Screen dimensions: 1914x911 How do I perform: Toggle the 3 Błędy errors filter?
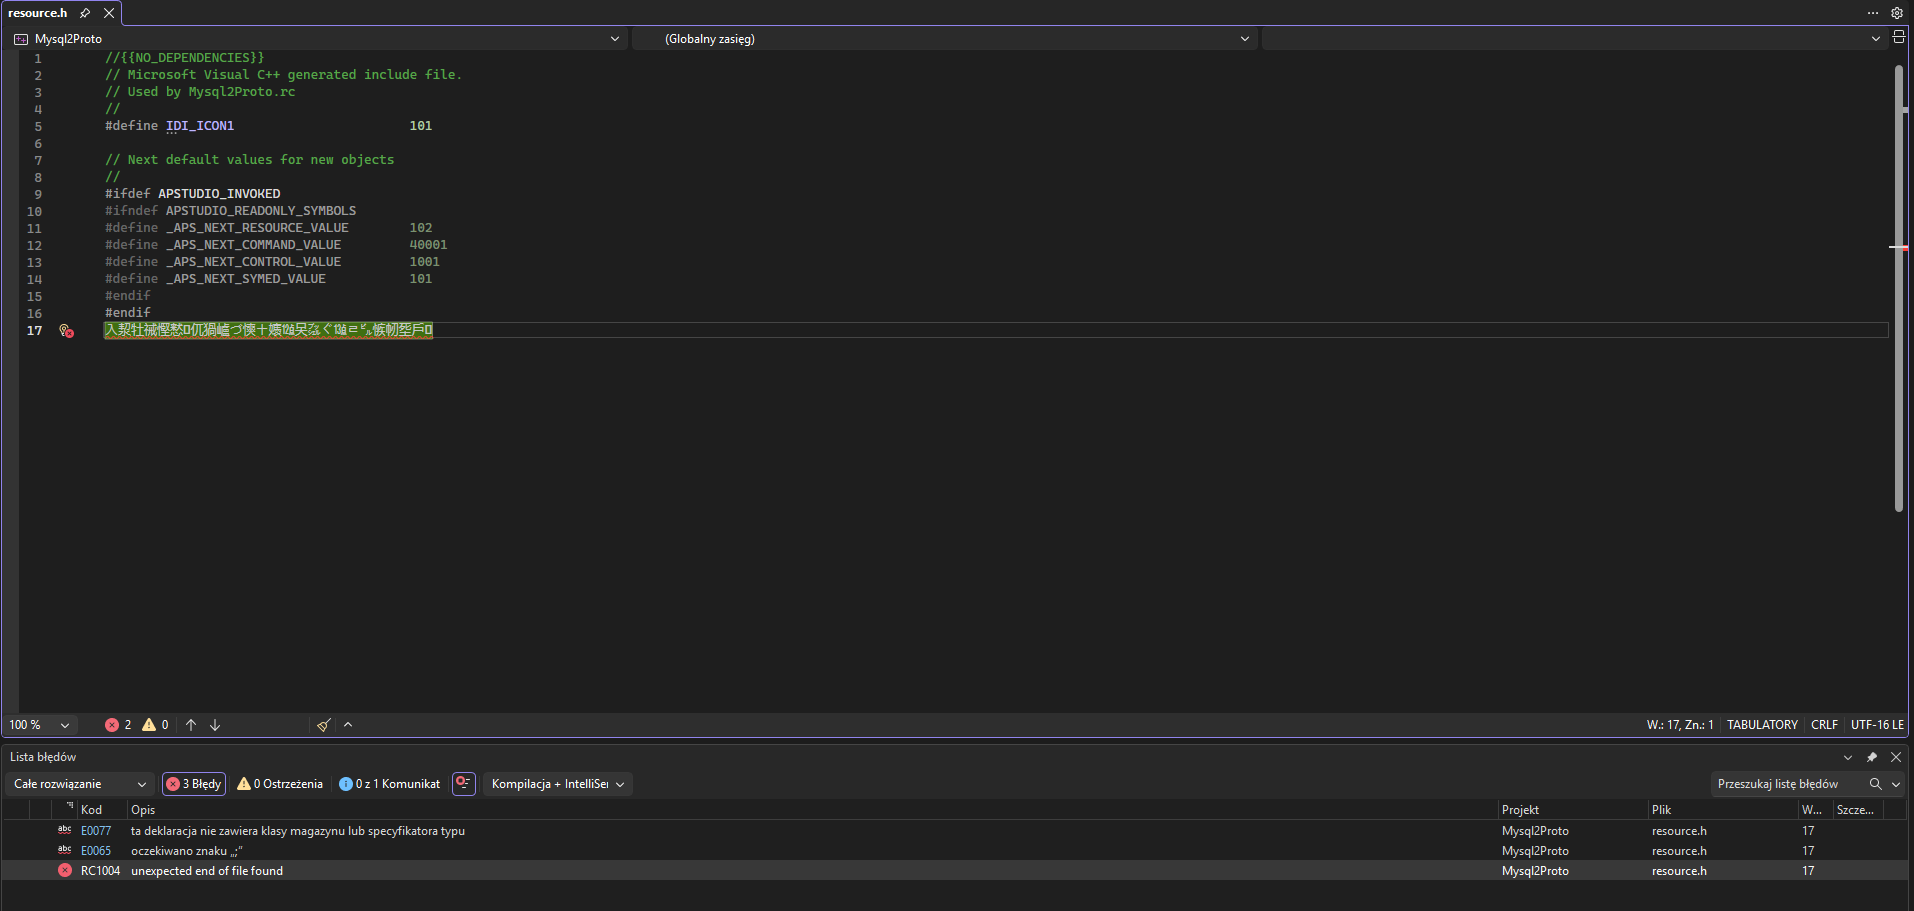(x=194, y=784)
